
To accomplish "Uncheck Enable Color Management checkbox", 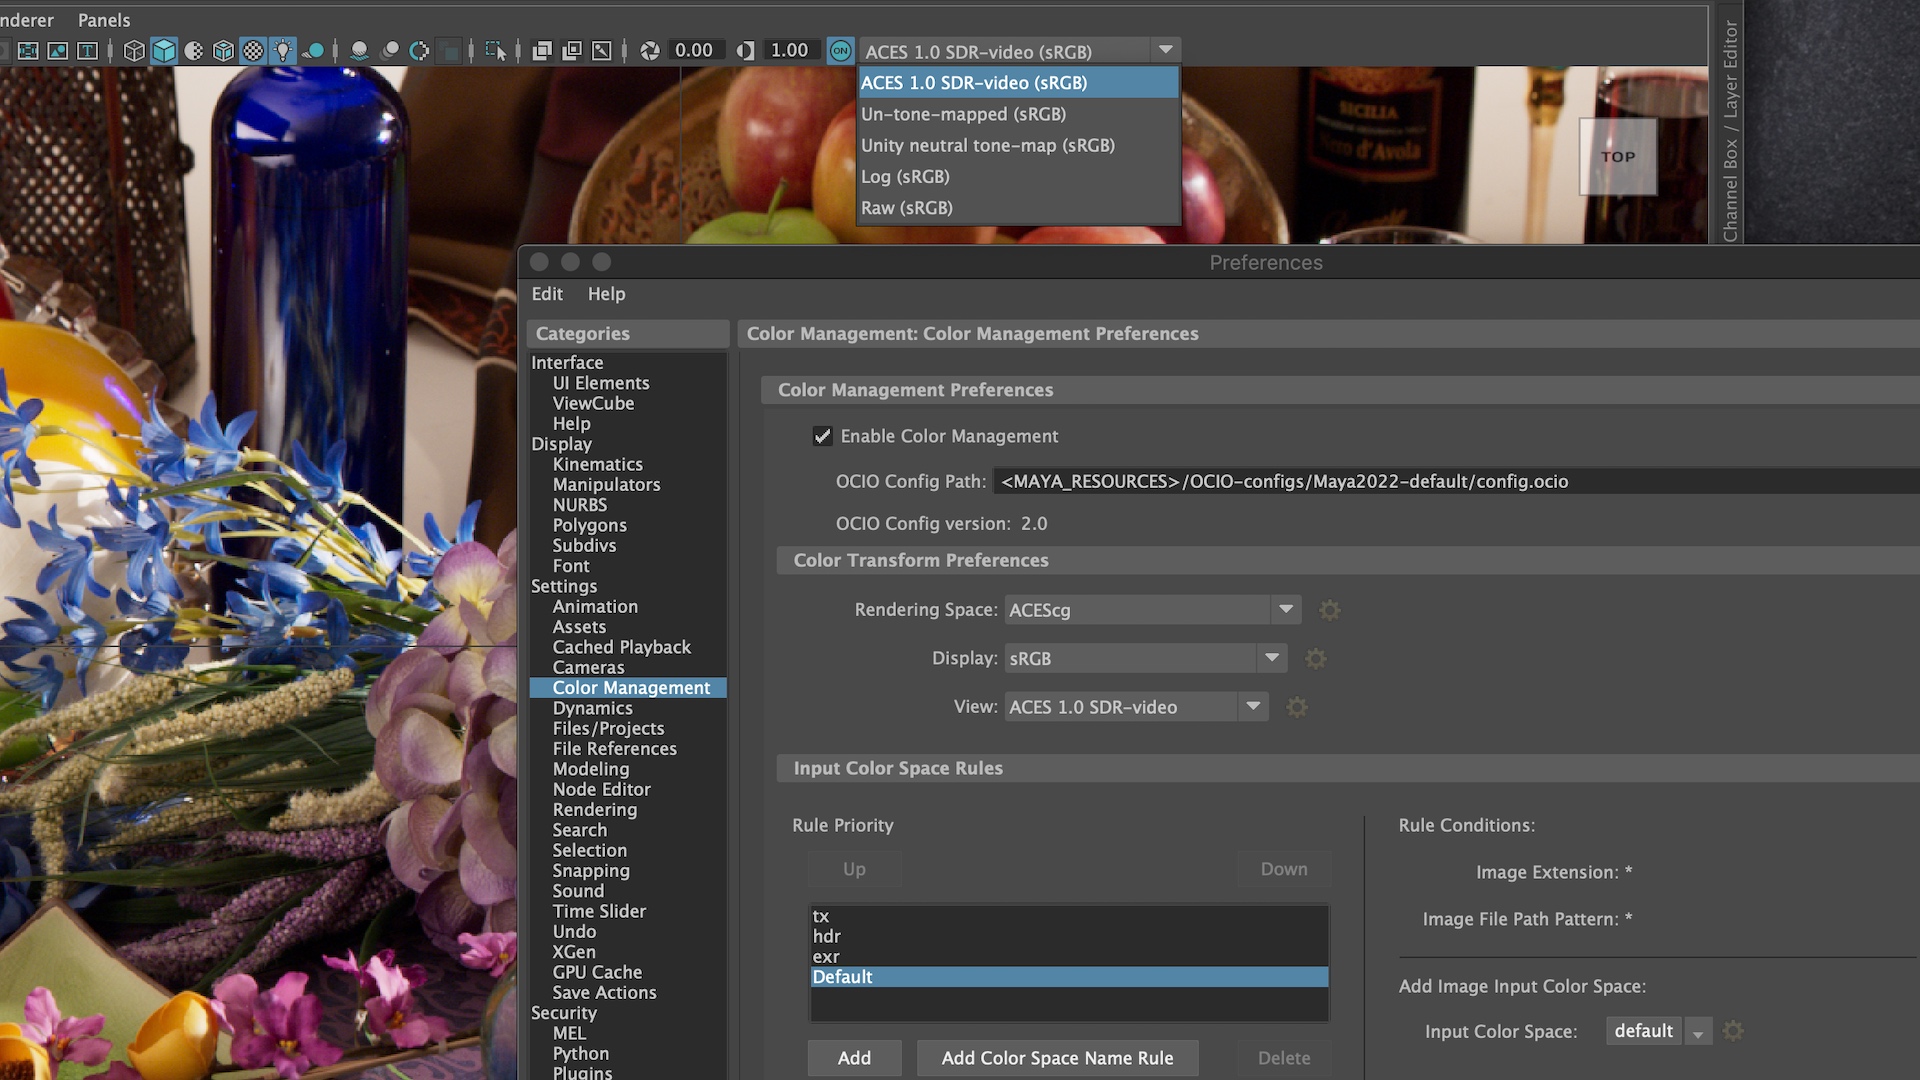I will point(822,436).
